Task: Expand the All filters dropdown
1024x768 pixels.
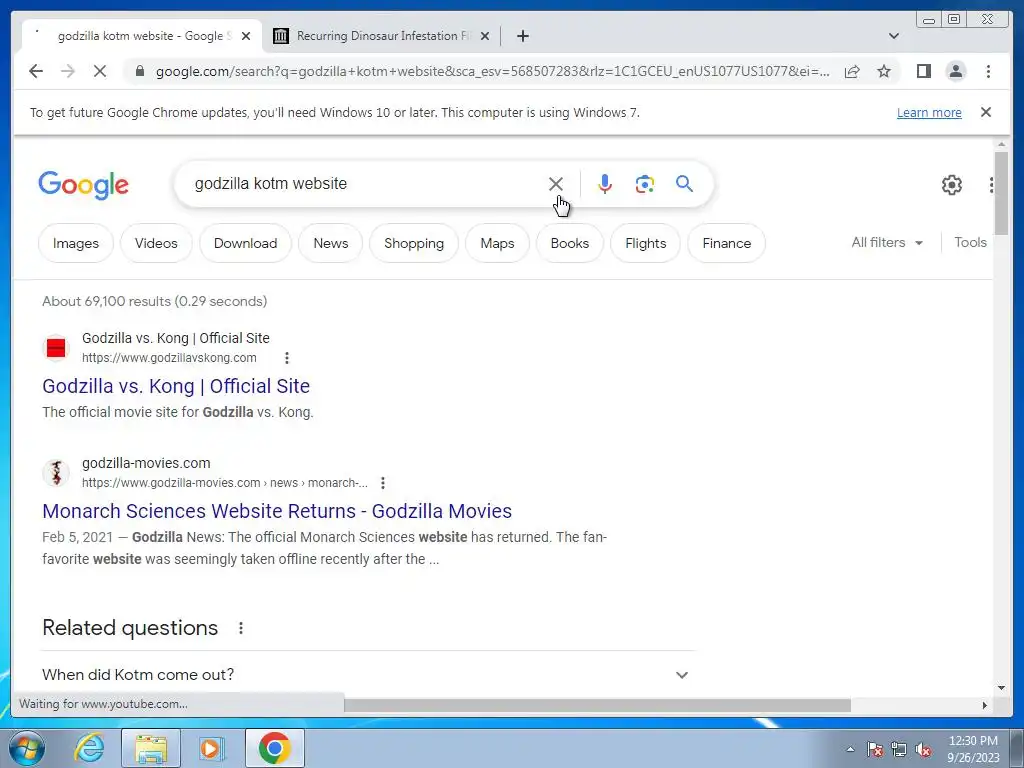Action: pyautogui.click(x=888, y=242)
